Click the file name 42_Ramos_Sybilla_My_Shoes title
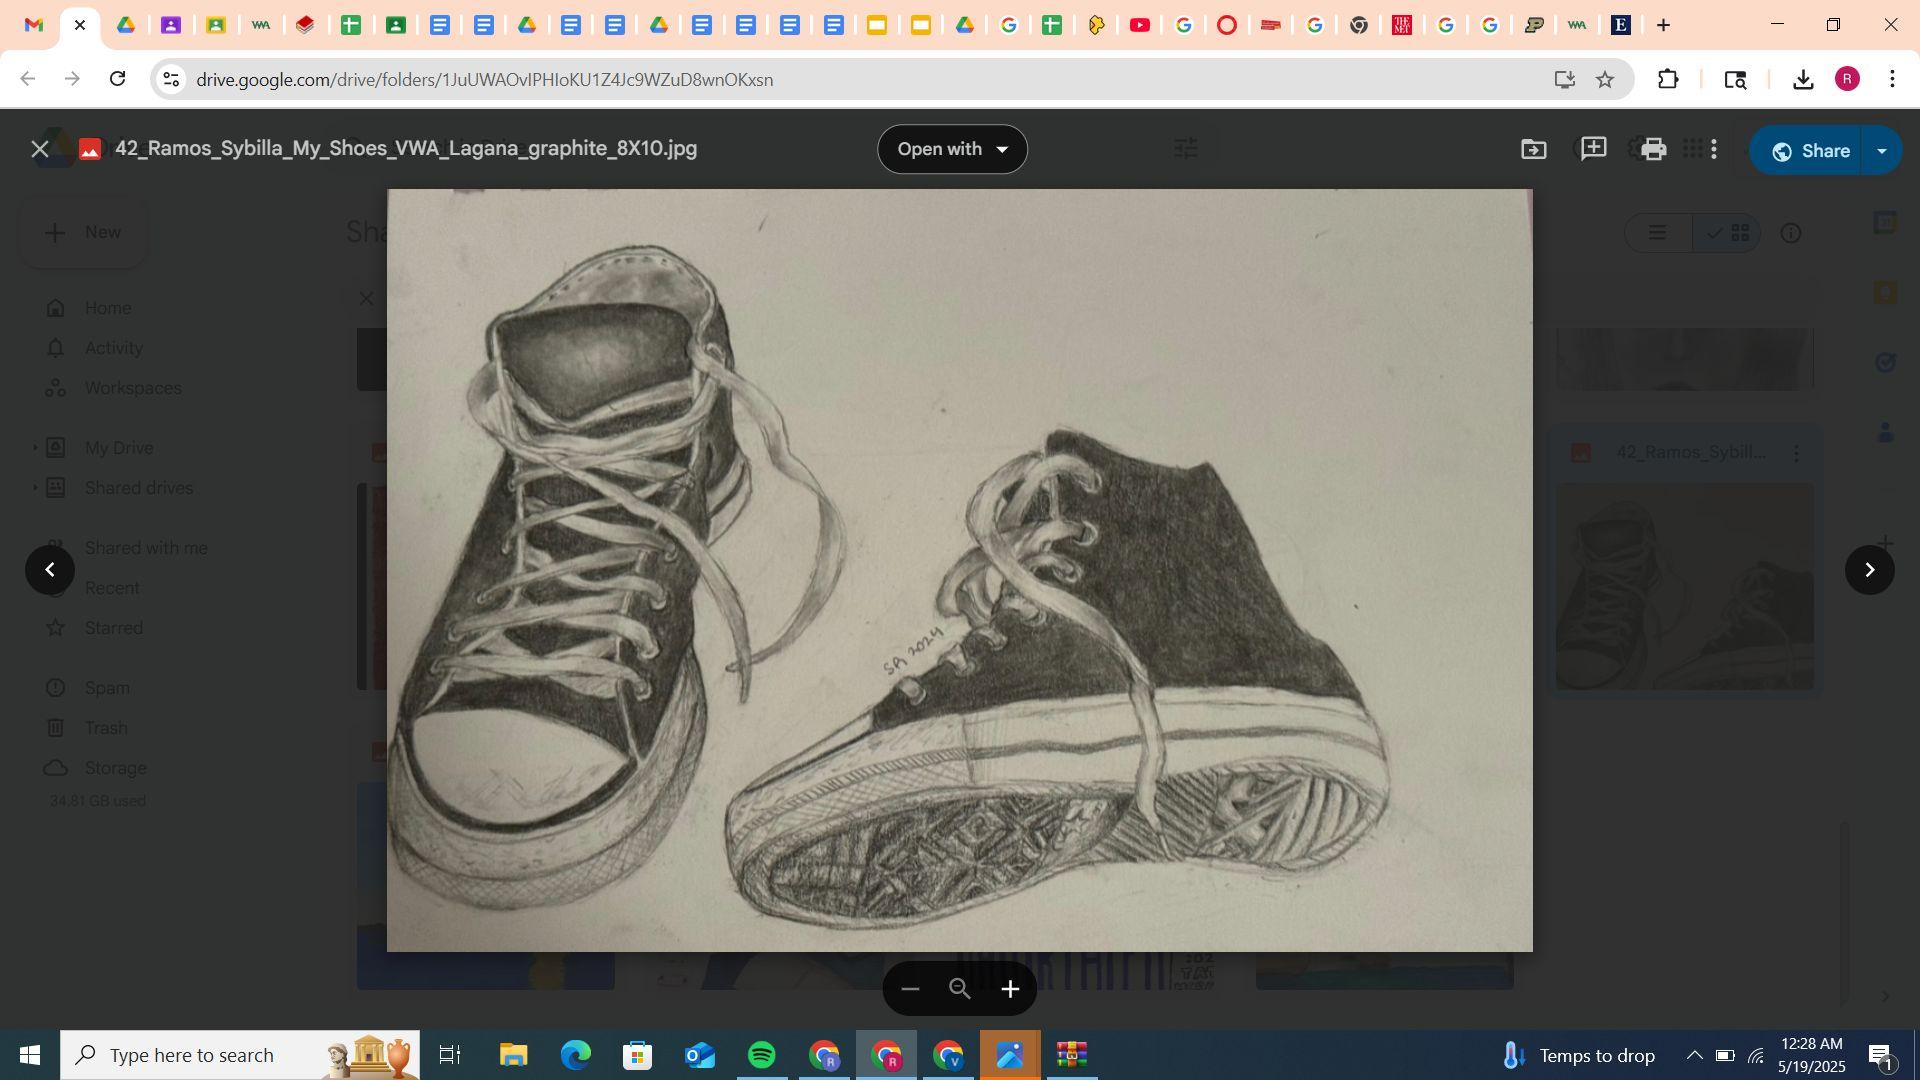The image size is (1920, 1080). [x=406, y=149]
